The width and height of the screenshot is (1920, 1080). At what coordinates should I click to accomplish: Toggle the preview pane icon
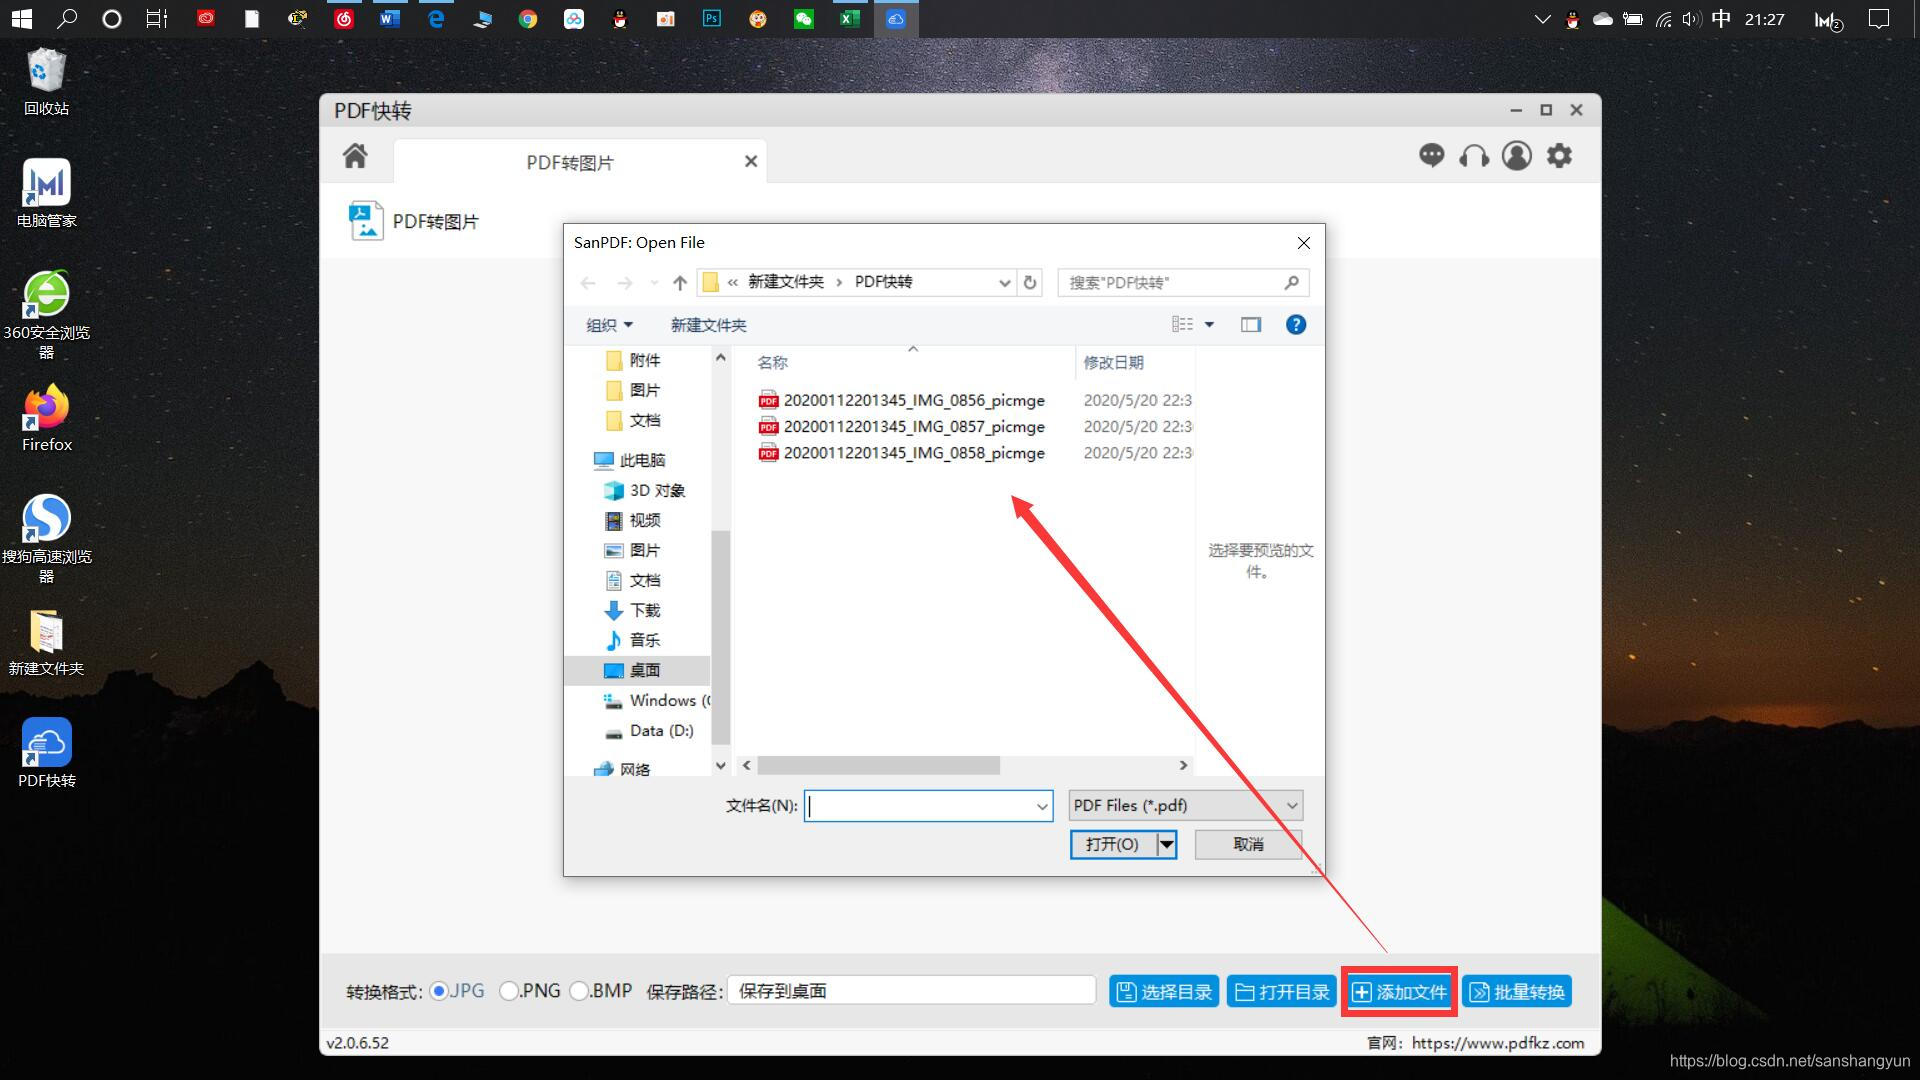pos(1251,324)
